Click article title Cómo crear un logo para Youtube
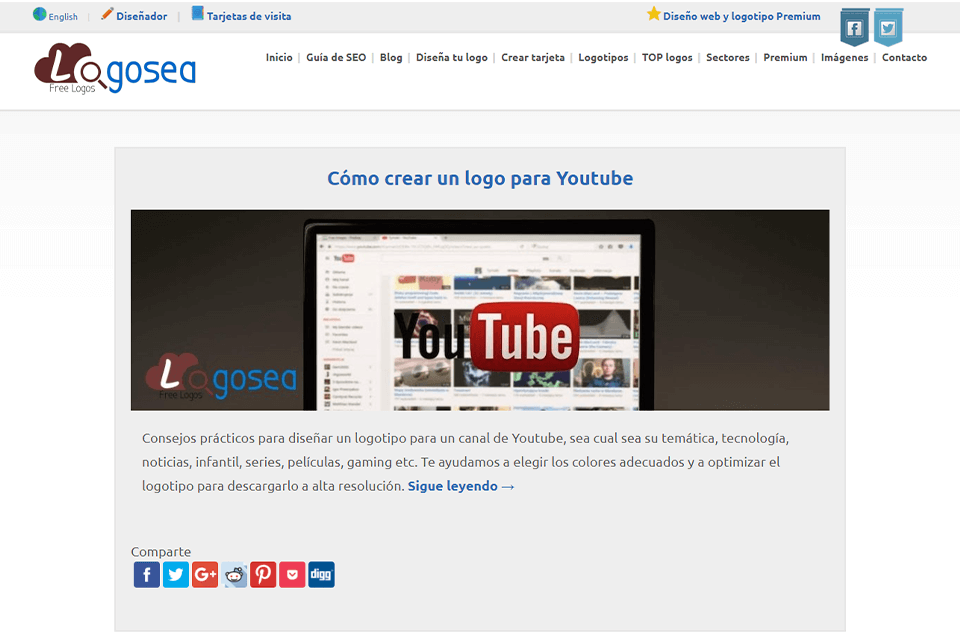Viewport: 960px width, 640px height. tap(480, 178)
